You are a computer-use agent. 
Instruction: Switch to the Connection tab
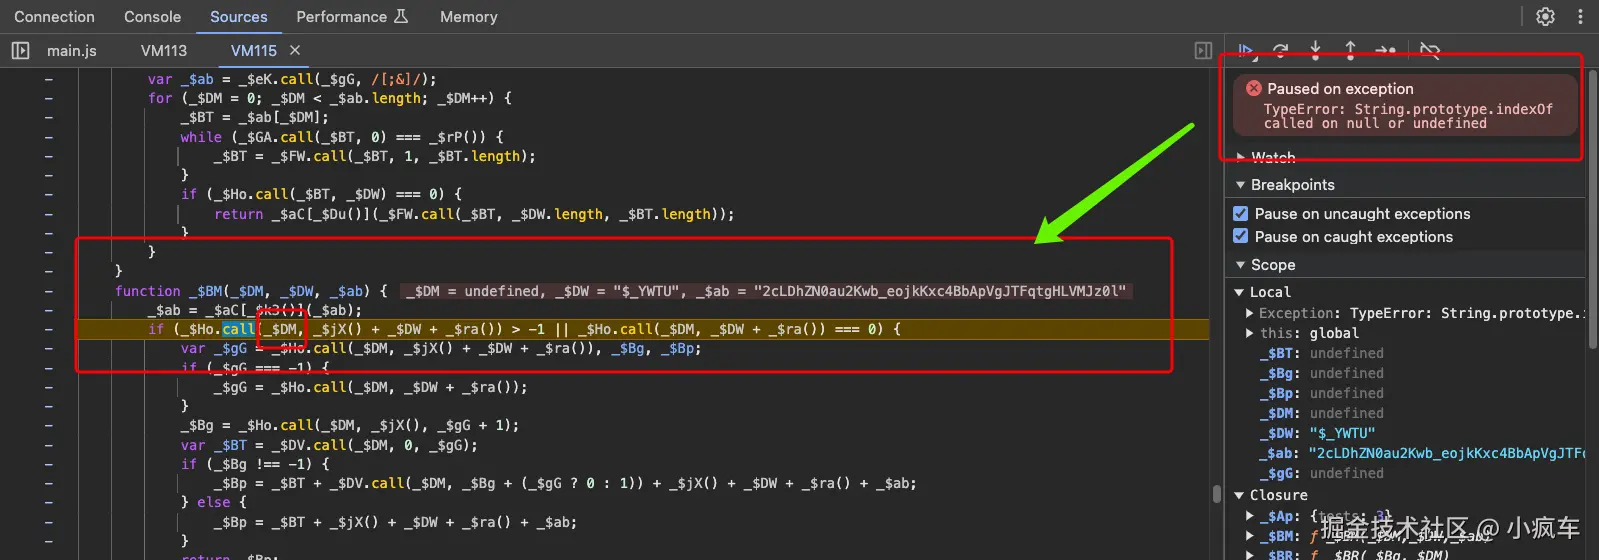click(54, 17)
